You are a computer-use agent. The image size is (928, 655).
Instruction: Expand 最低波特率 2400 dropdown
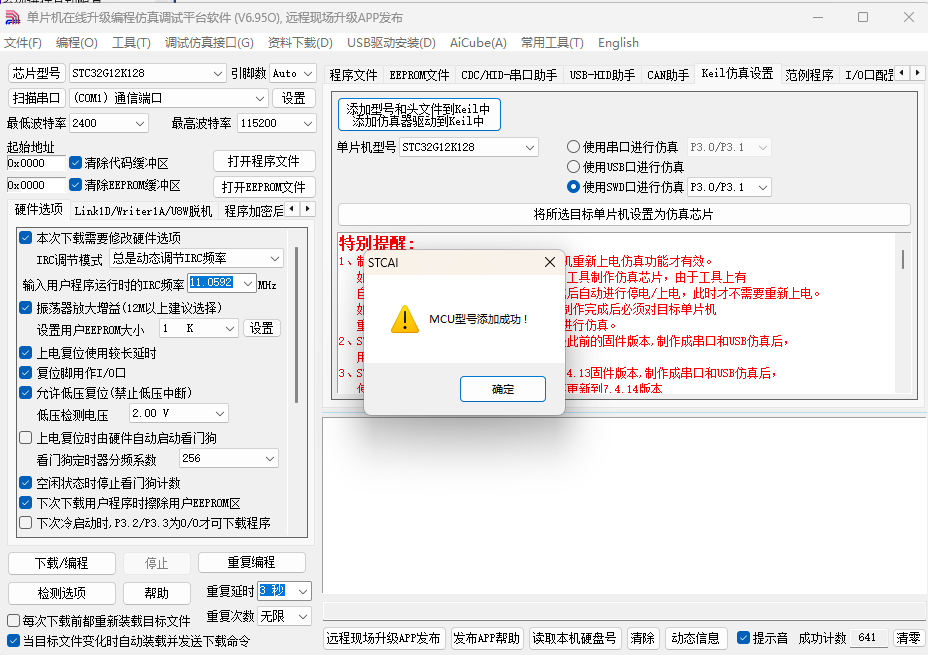(140, 123)
